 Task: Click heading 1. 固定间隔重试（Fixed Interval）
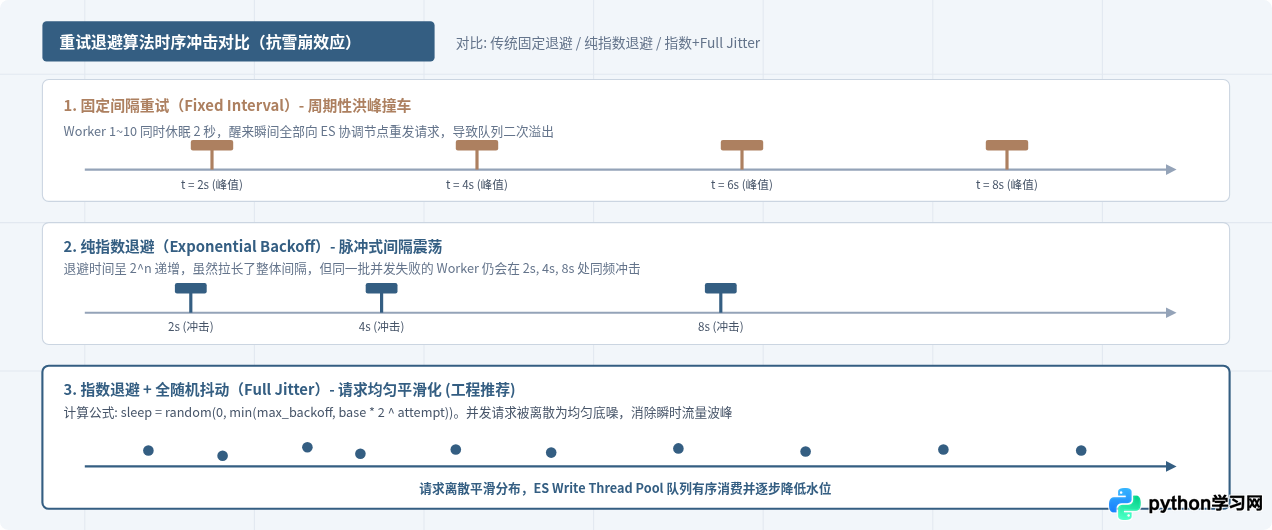tap(237, 106)
